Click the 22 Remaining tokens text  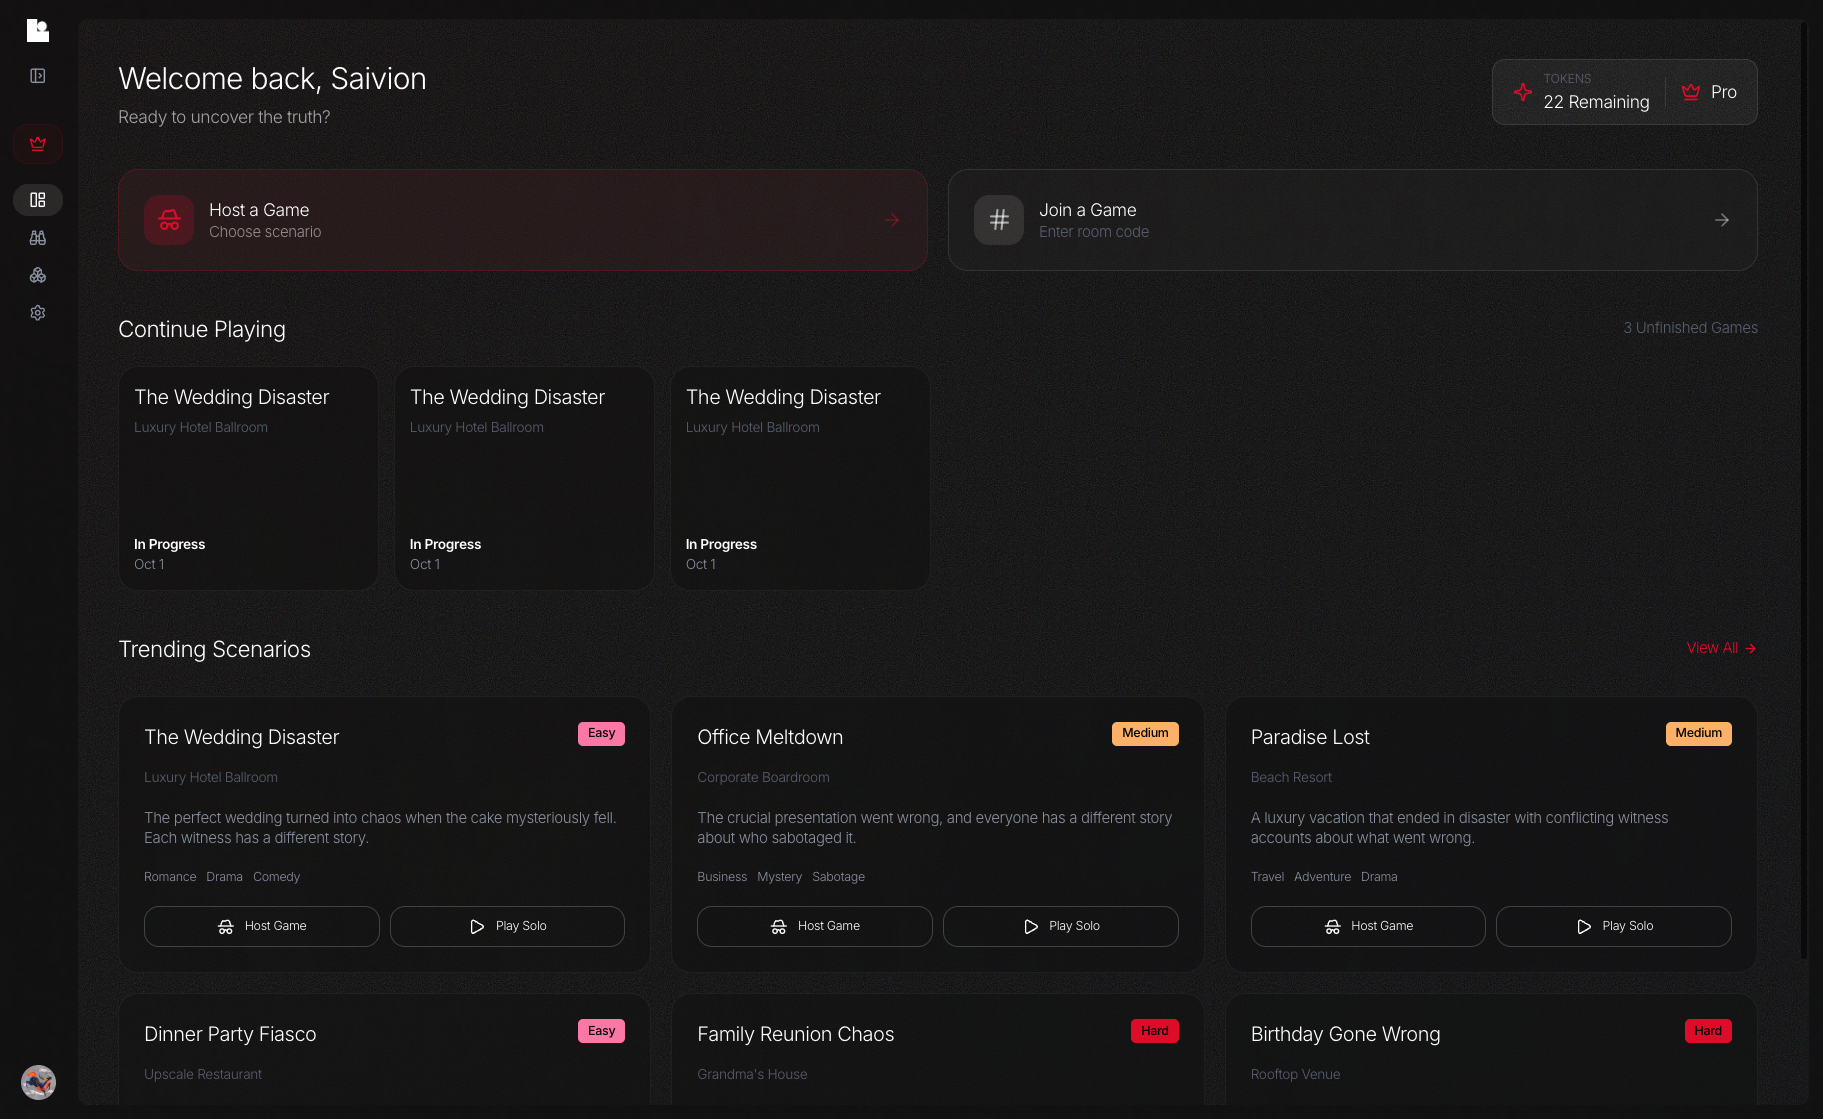[1596, 102]
